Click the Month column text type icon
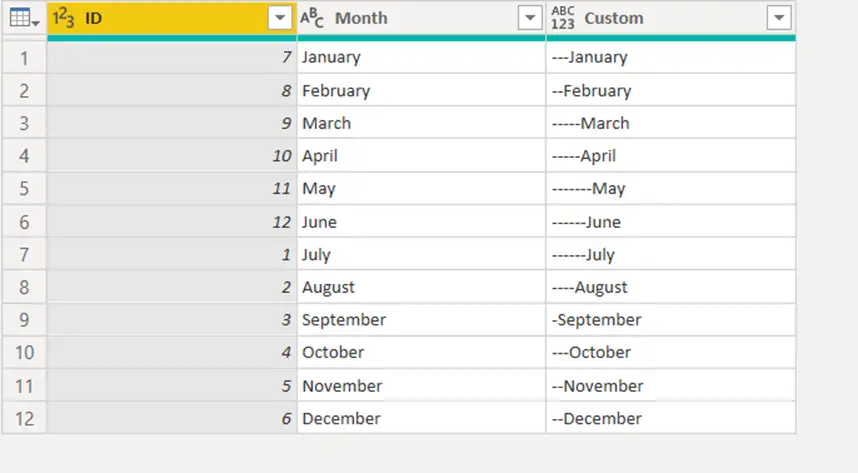Screen dimensions: 858x473 tap(312, 18)
